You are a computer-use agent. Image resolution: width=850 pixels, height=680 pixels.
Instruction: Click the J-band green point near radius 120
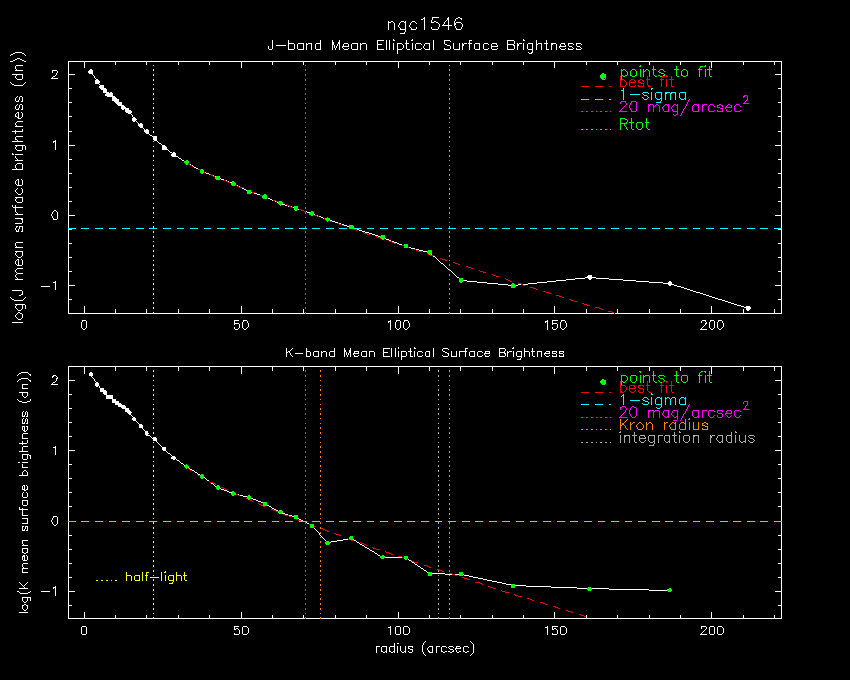[461, 280]
